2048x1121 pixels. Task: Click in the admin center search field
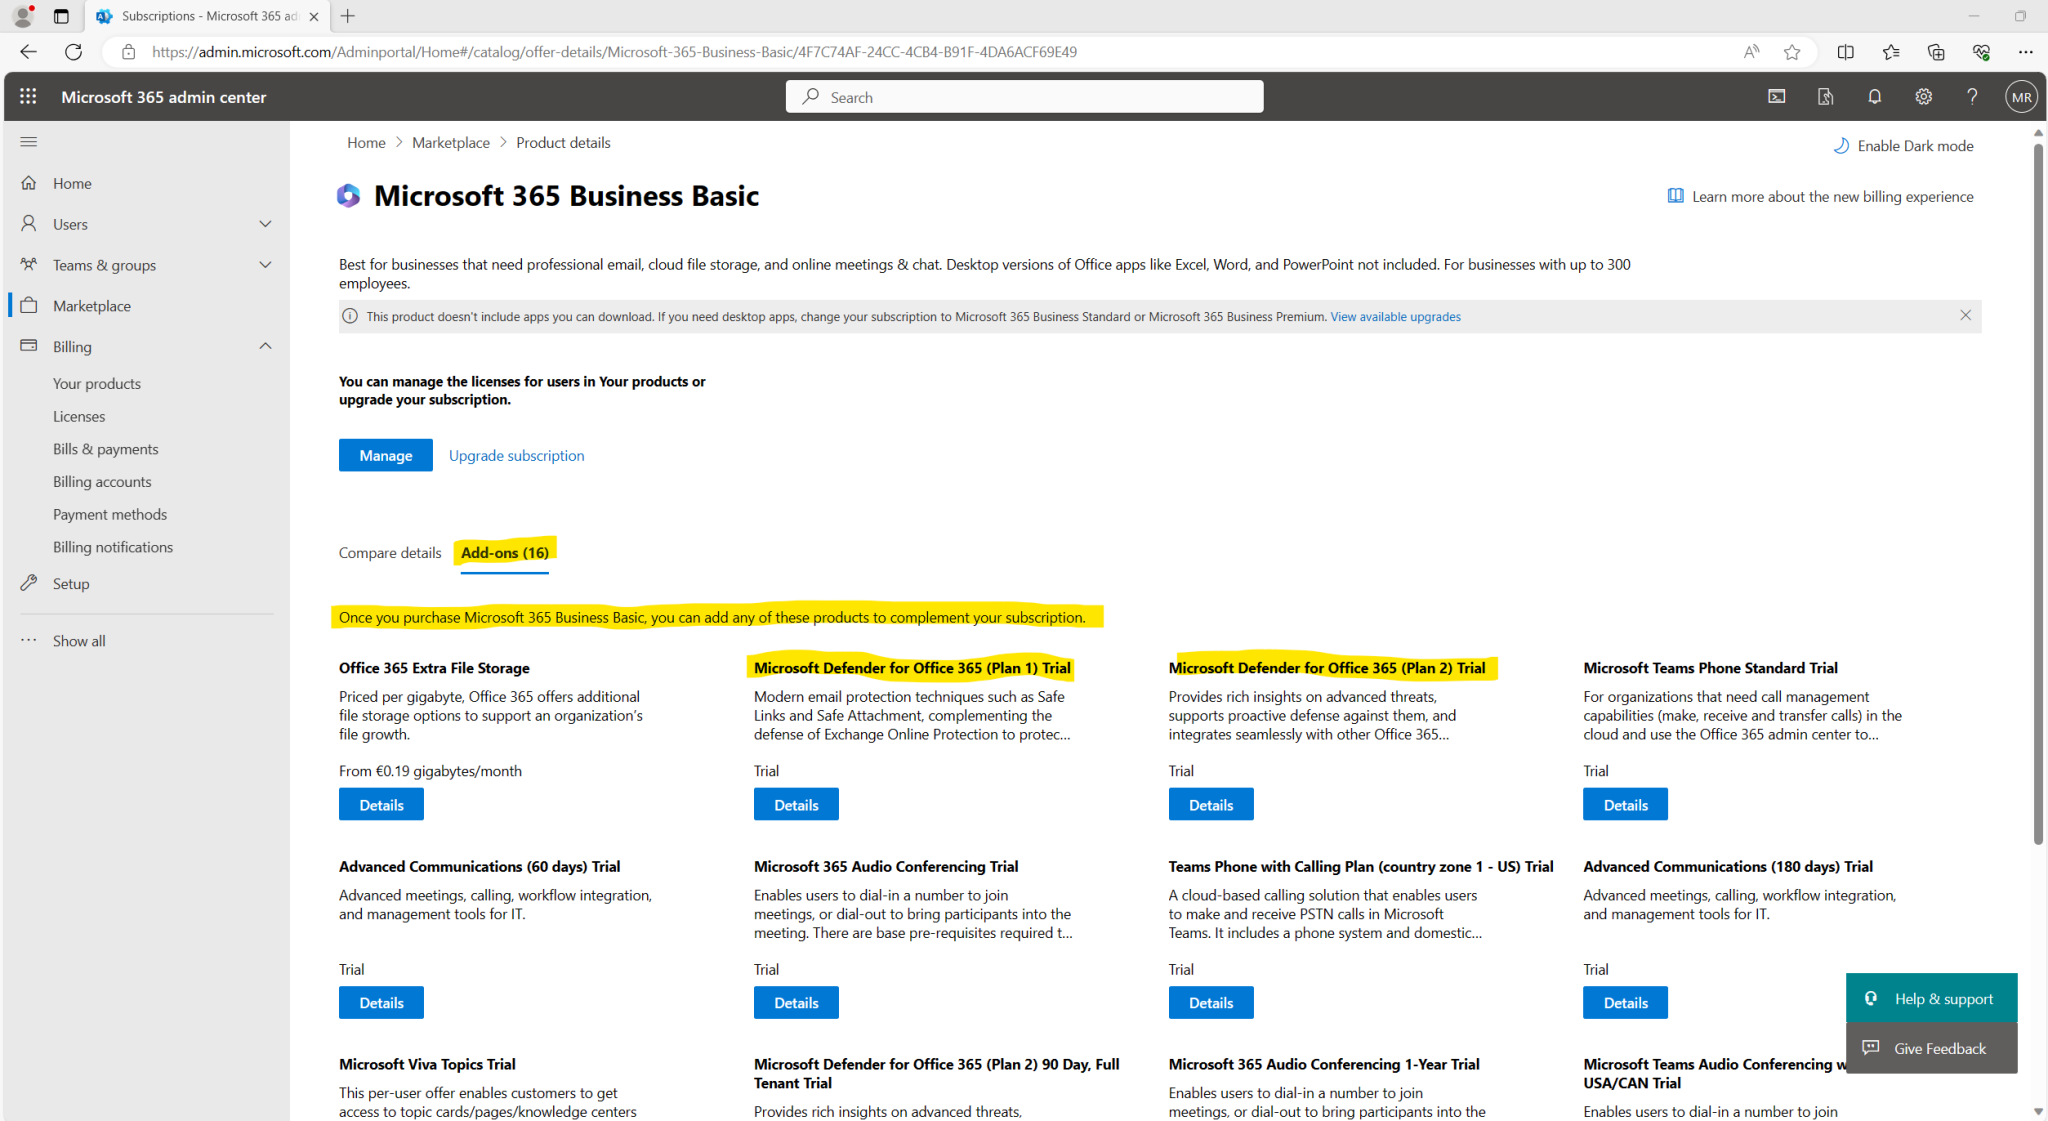1024,96
